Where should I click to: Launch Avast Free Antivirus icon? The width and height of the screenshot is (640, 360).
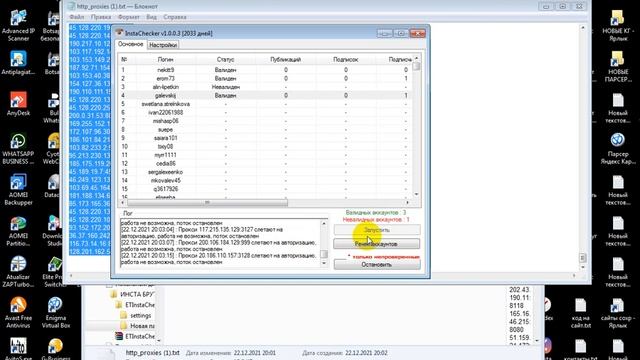[18, 313]
